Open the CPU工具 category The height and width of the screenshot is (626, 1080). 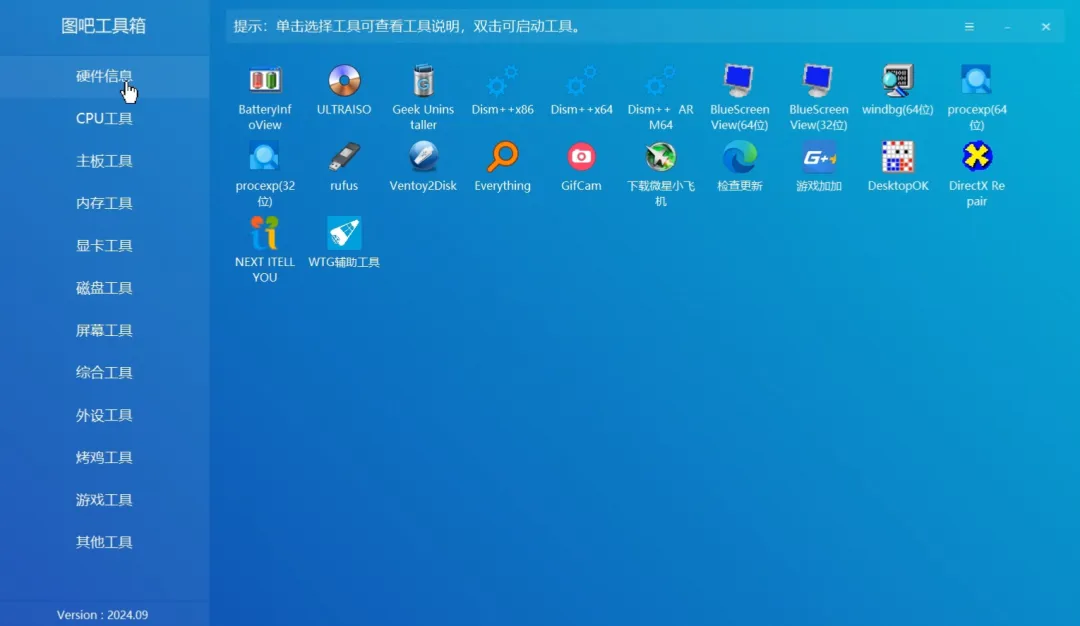tap(104, 118)
